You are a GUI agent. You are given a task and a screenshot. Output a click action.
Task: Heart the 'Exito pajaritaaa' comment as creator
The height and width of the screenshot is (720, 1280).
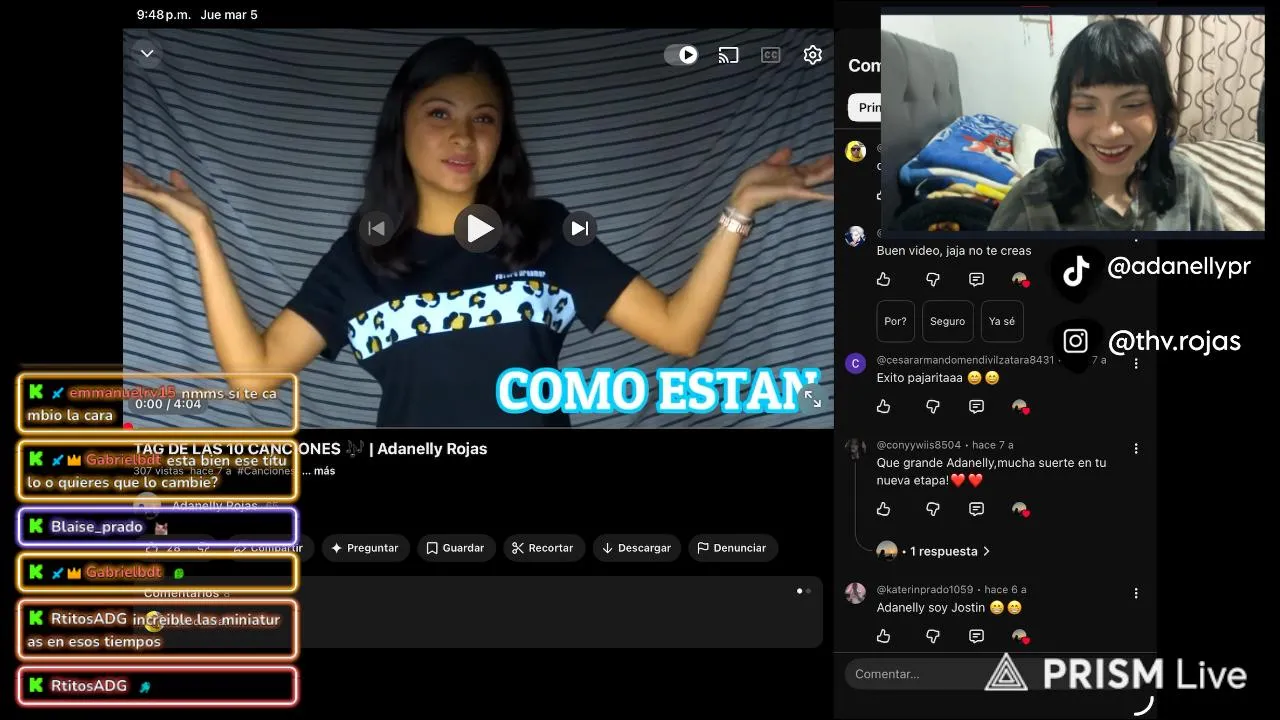[1020, 407]
